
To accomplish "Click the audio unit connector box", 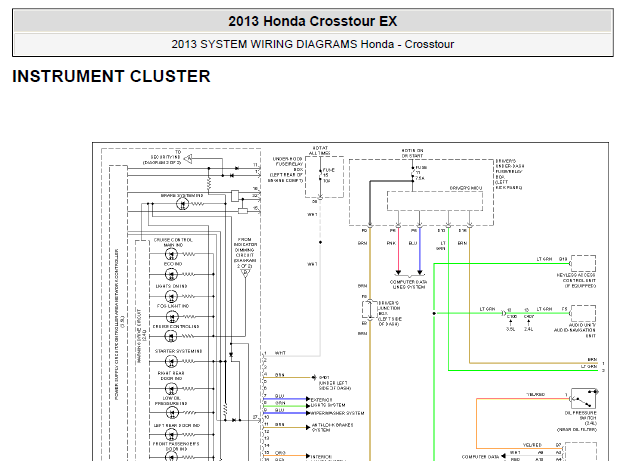I will click(x=583, y=313).
